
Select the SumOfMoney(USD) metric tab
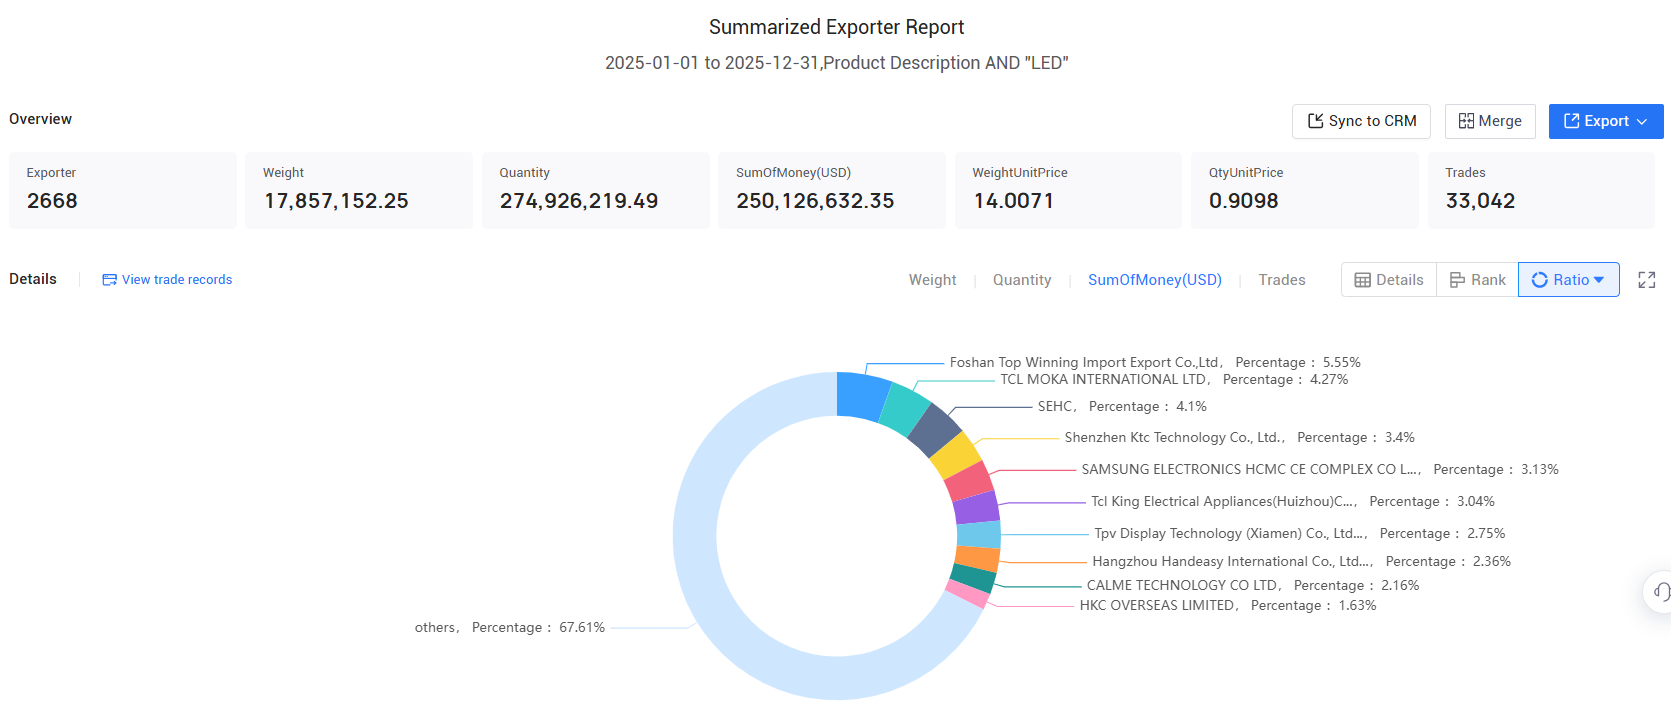(1155, 280)
